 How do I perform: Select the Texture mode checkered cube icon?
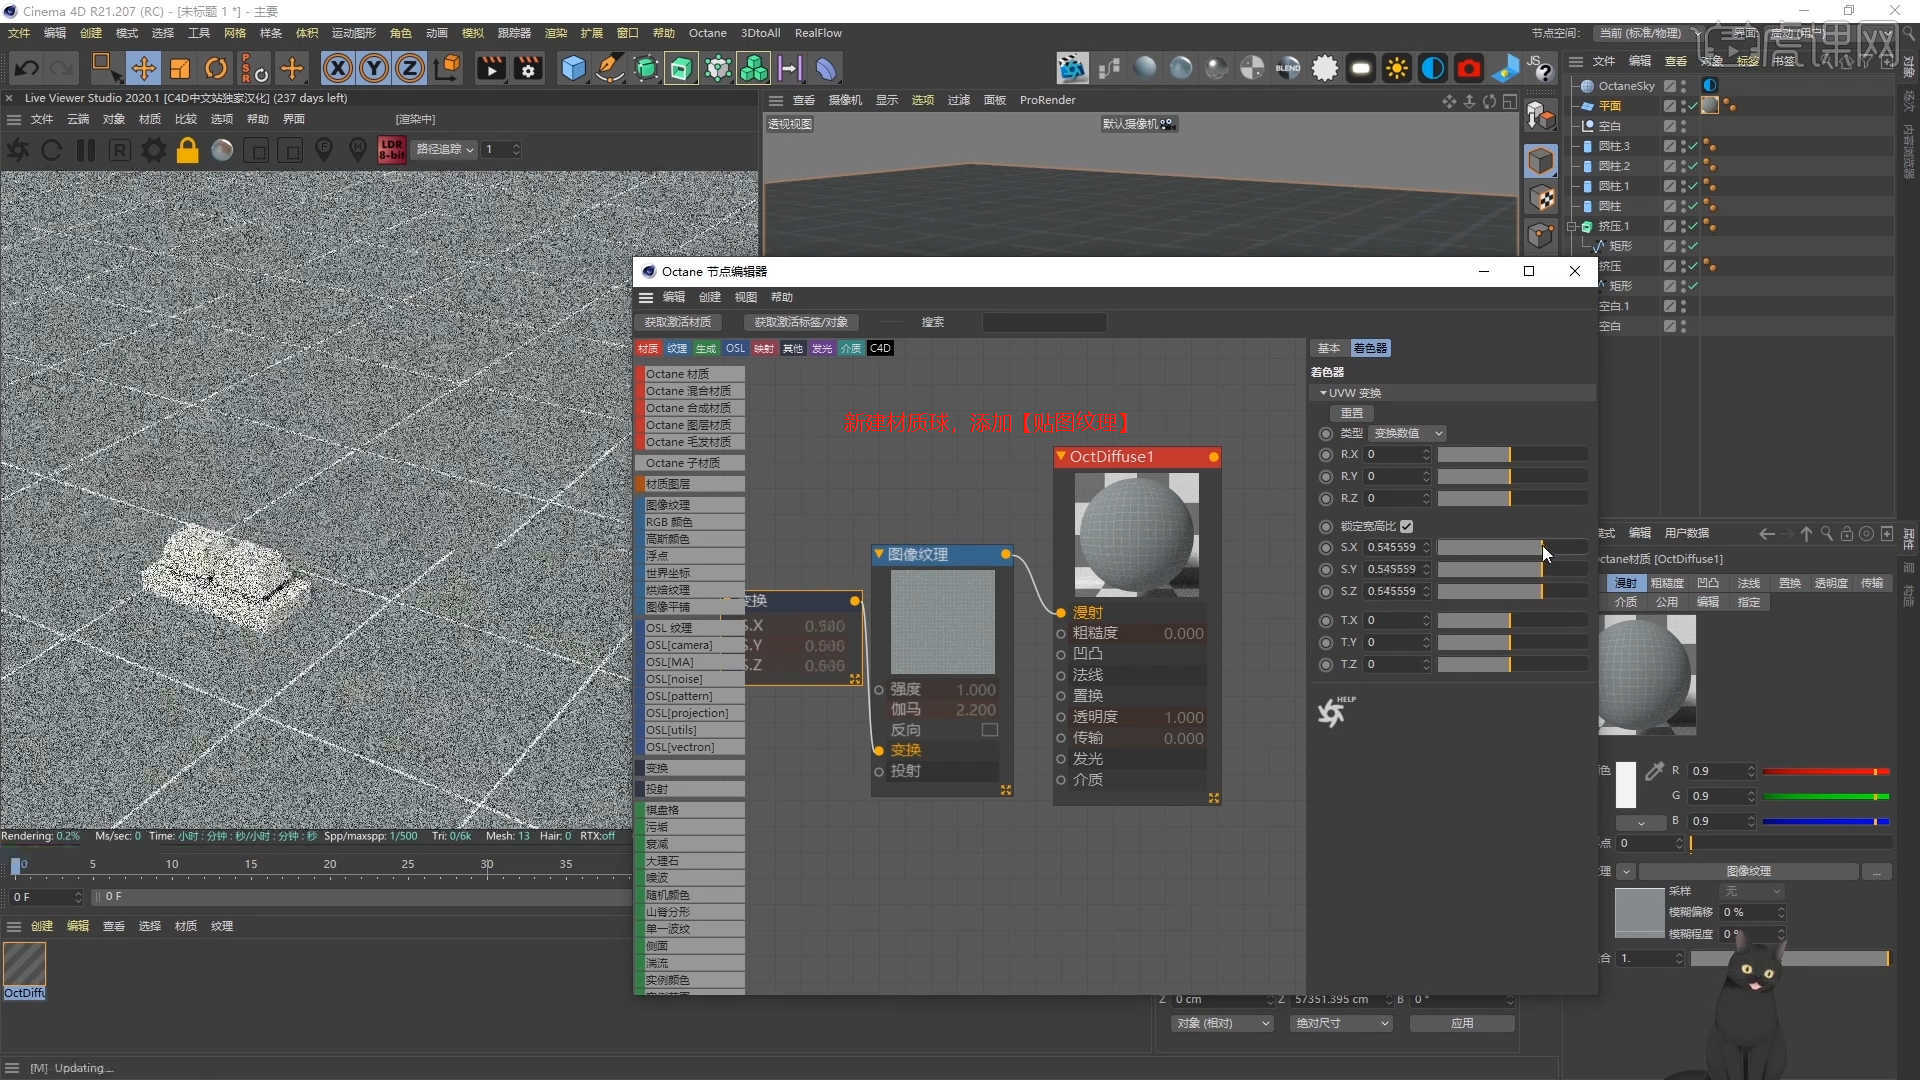[x=1541, y=198]
